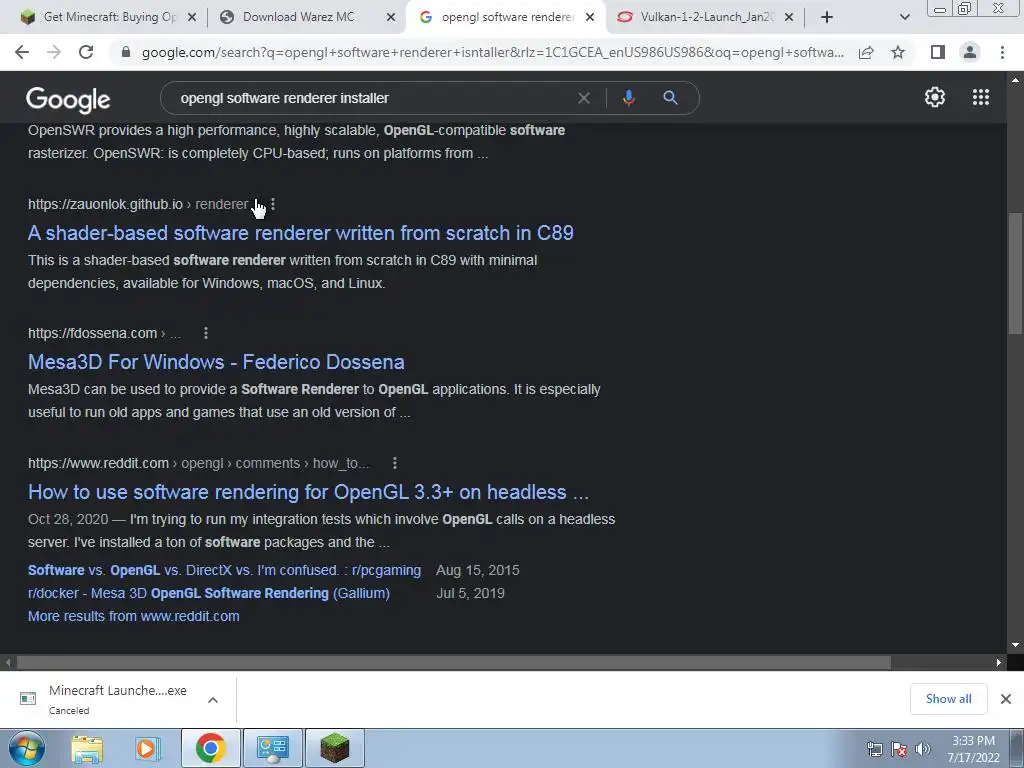Open Chrome three-dot menu
The height and width of the screenshot is (768, 1024).
[x=1002, y=52]
